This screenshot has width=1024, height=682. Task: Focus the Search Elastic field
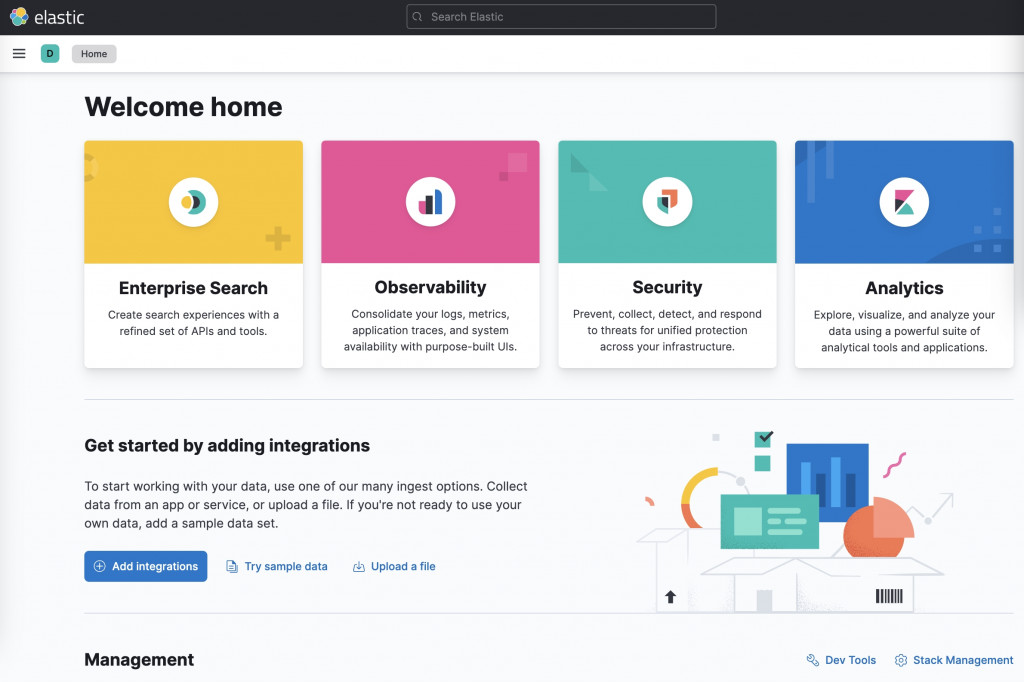(x=561, y=17)
